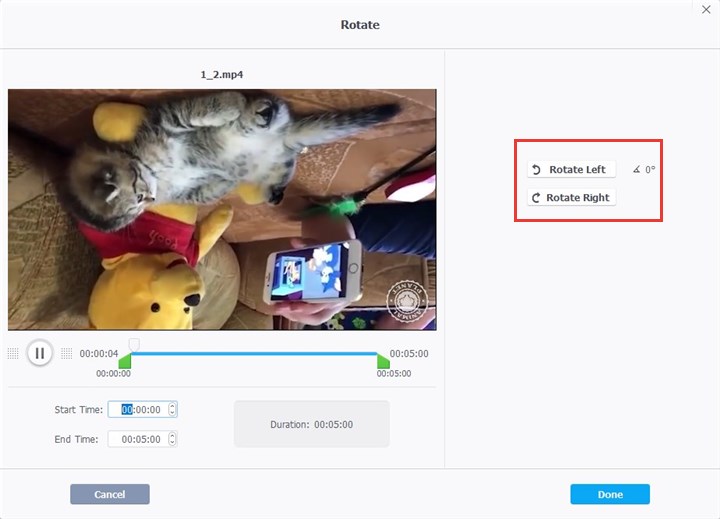720x519 pixels.
Task: Click the angle icon beside 0°
Action: [x=636, y=169]
